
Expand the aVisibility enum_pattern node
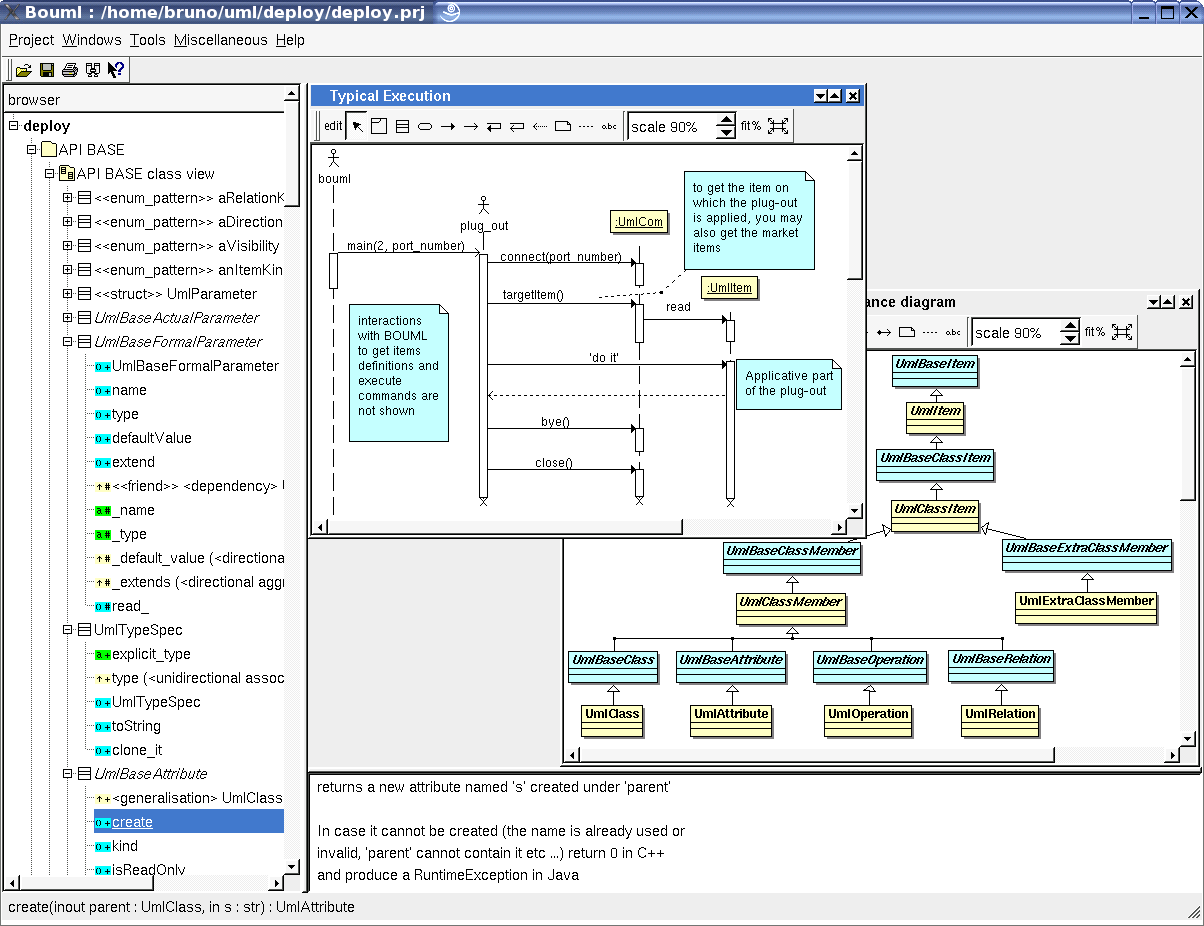[68, 246]
